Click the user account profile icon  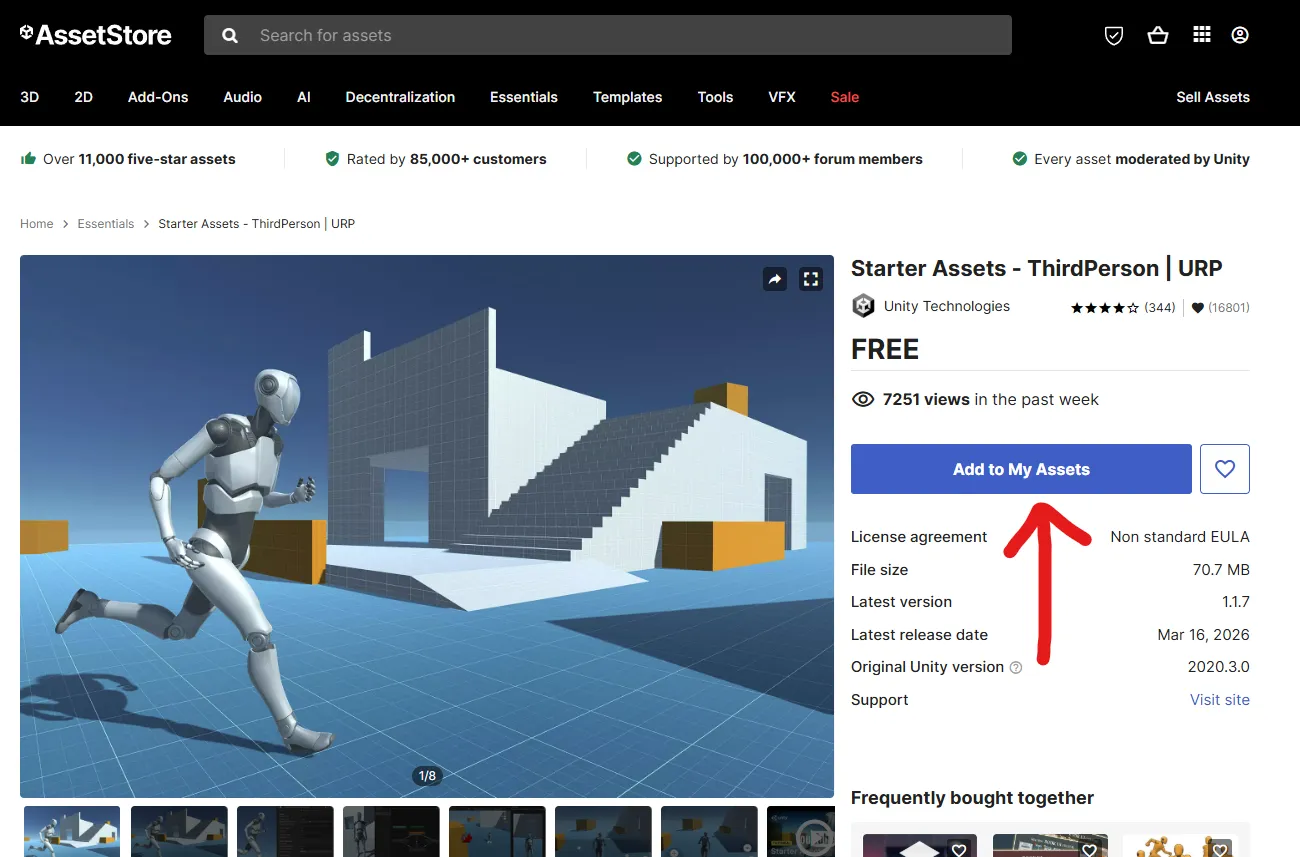[x=1240, y=35]
